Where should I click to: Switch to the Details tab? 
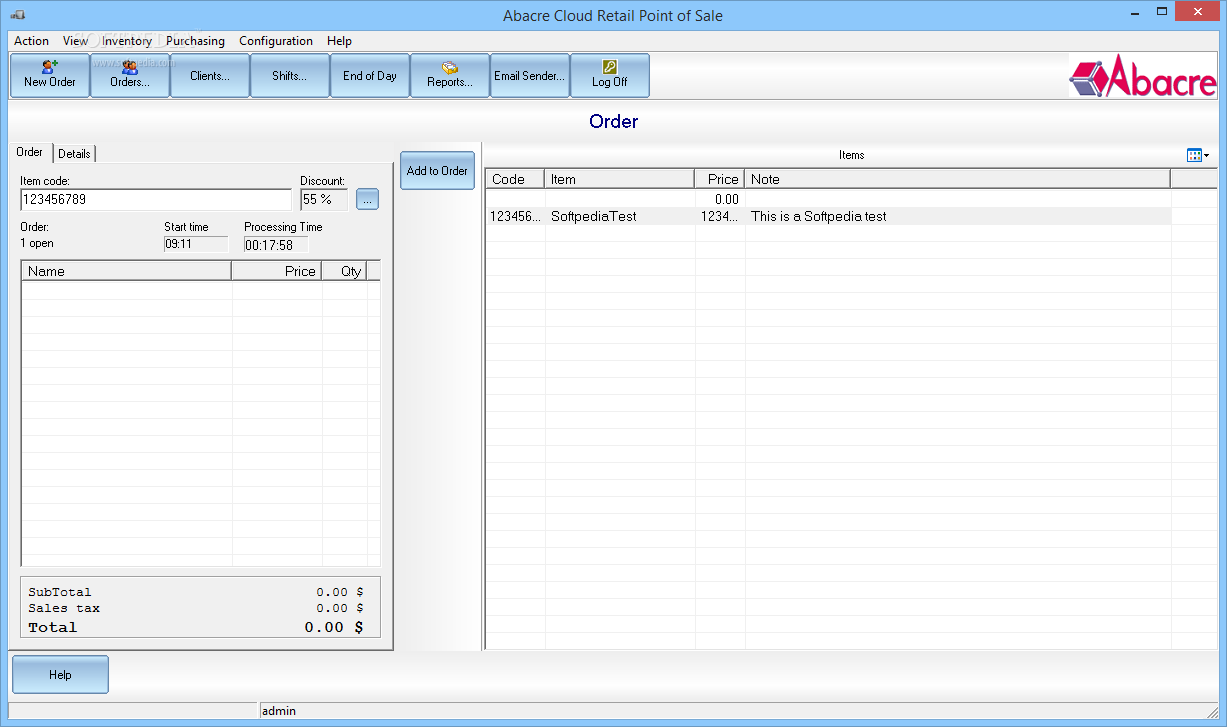pos(74,153)
